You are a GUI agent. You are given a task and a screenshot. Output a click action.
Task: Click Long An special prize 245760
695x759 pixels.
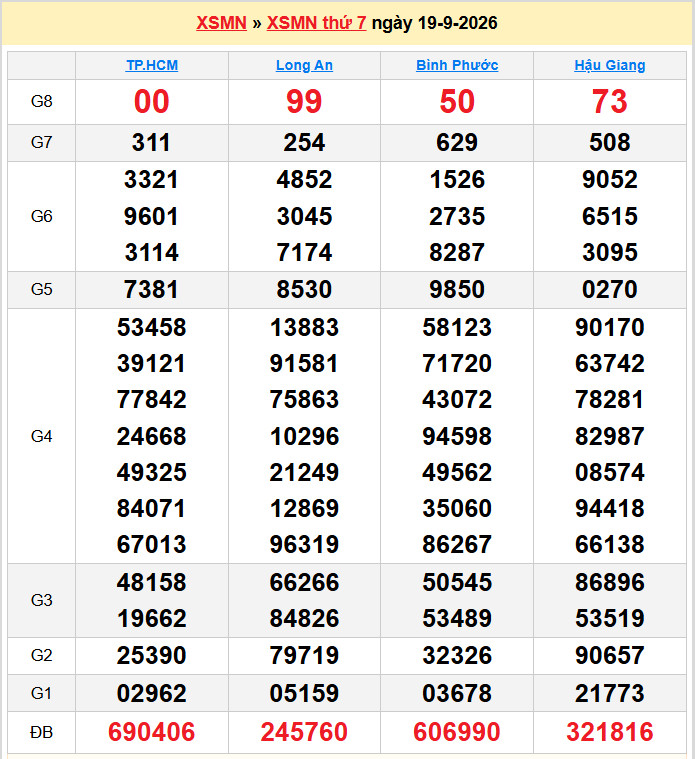[x=304, y=731]
